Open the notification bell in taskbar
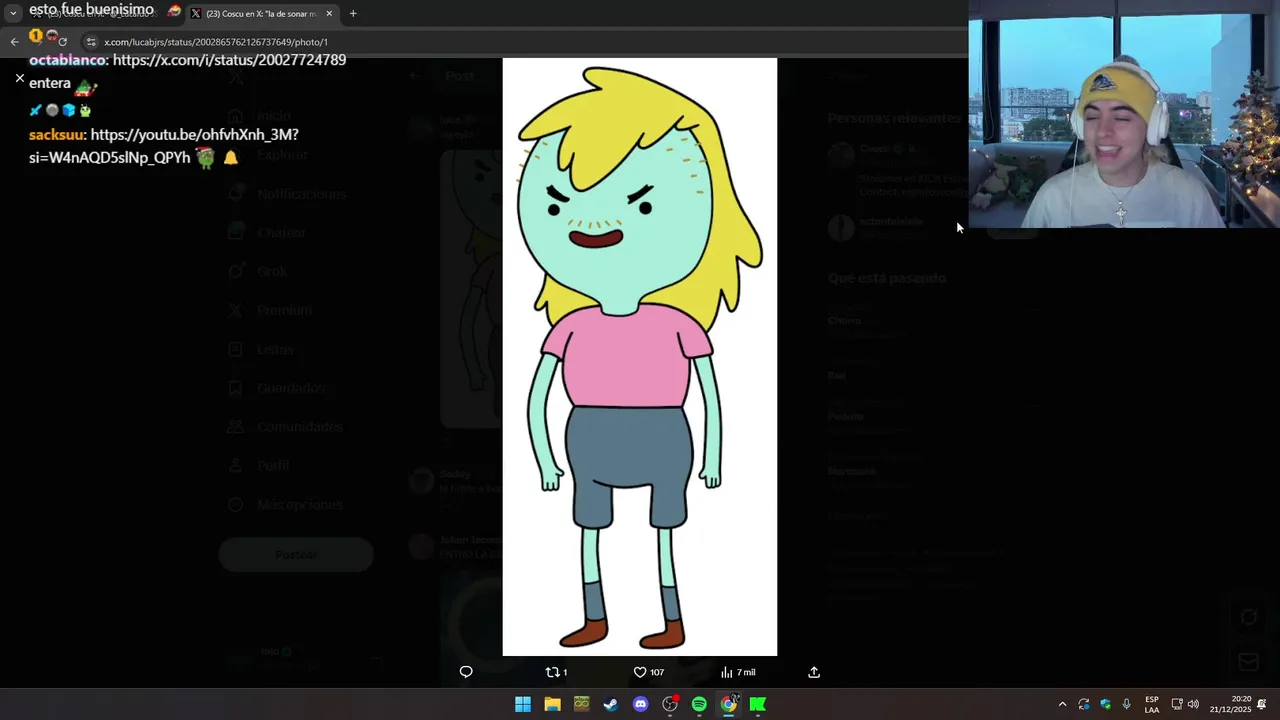The image size is (1280, 720). click(1262, 704)
